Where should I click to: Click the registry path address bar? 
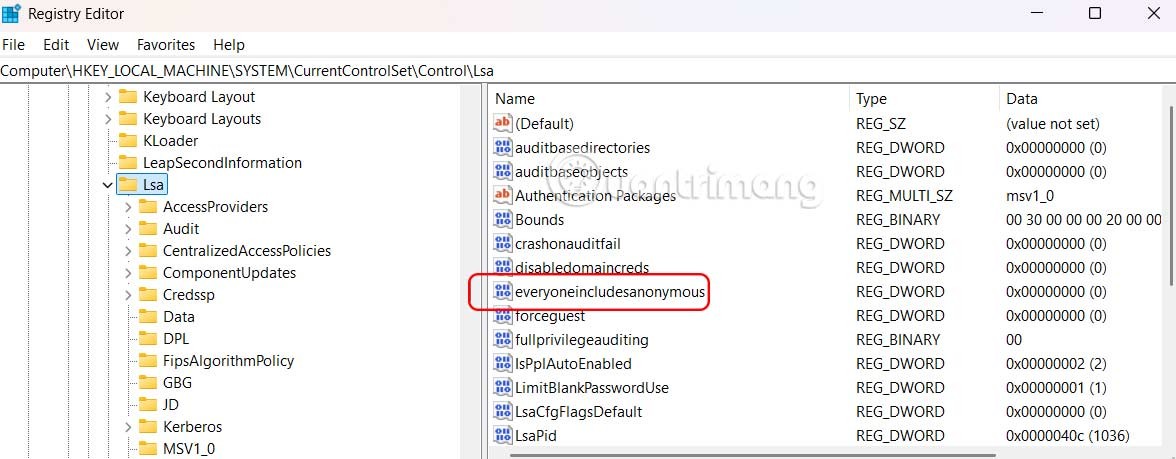(x=588, y=71)
